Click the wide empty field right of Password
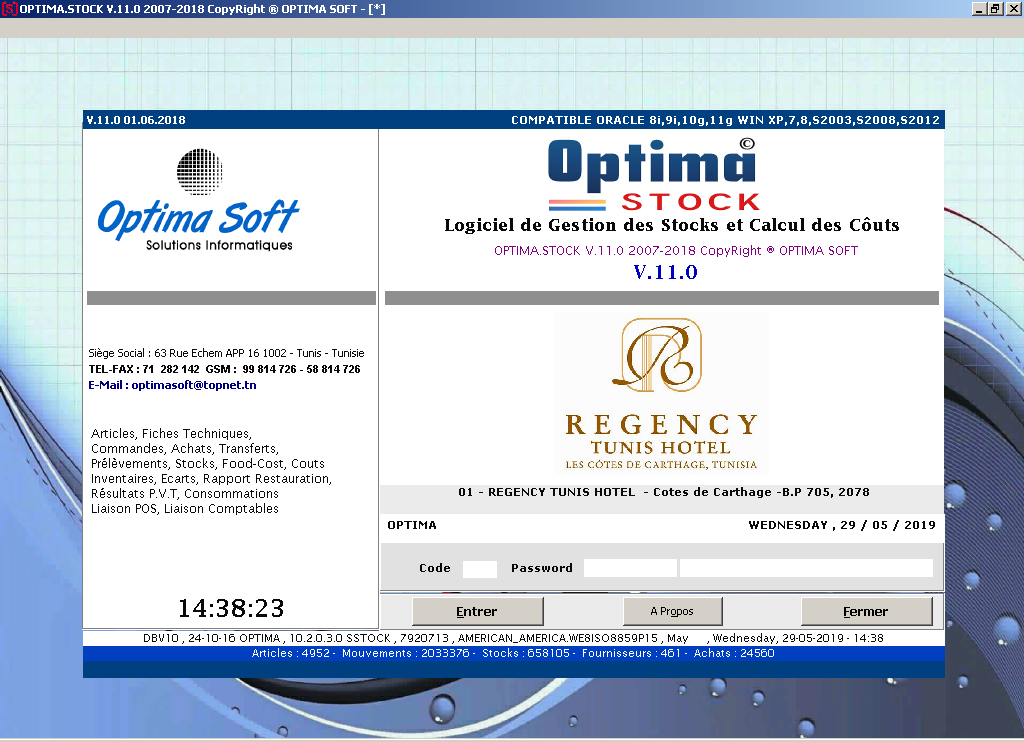The width and height of the screenshot is (1024, 742). tap(807, 568)
